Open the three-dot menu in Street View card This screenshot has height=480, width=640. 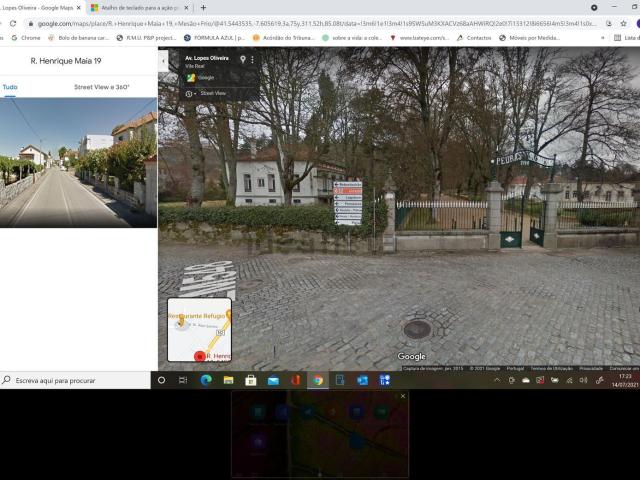pyautogui.click(x=253, y=60)
